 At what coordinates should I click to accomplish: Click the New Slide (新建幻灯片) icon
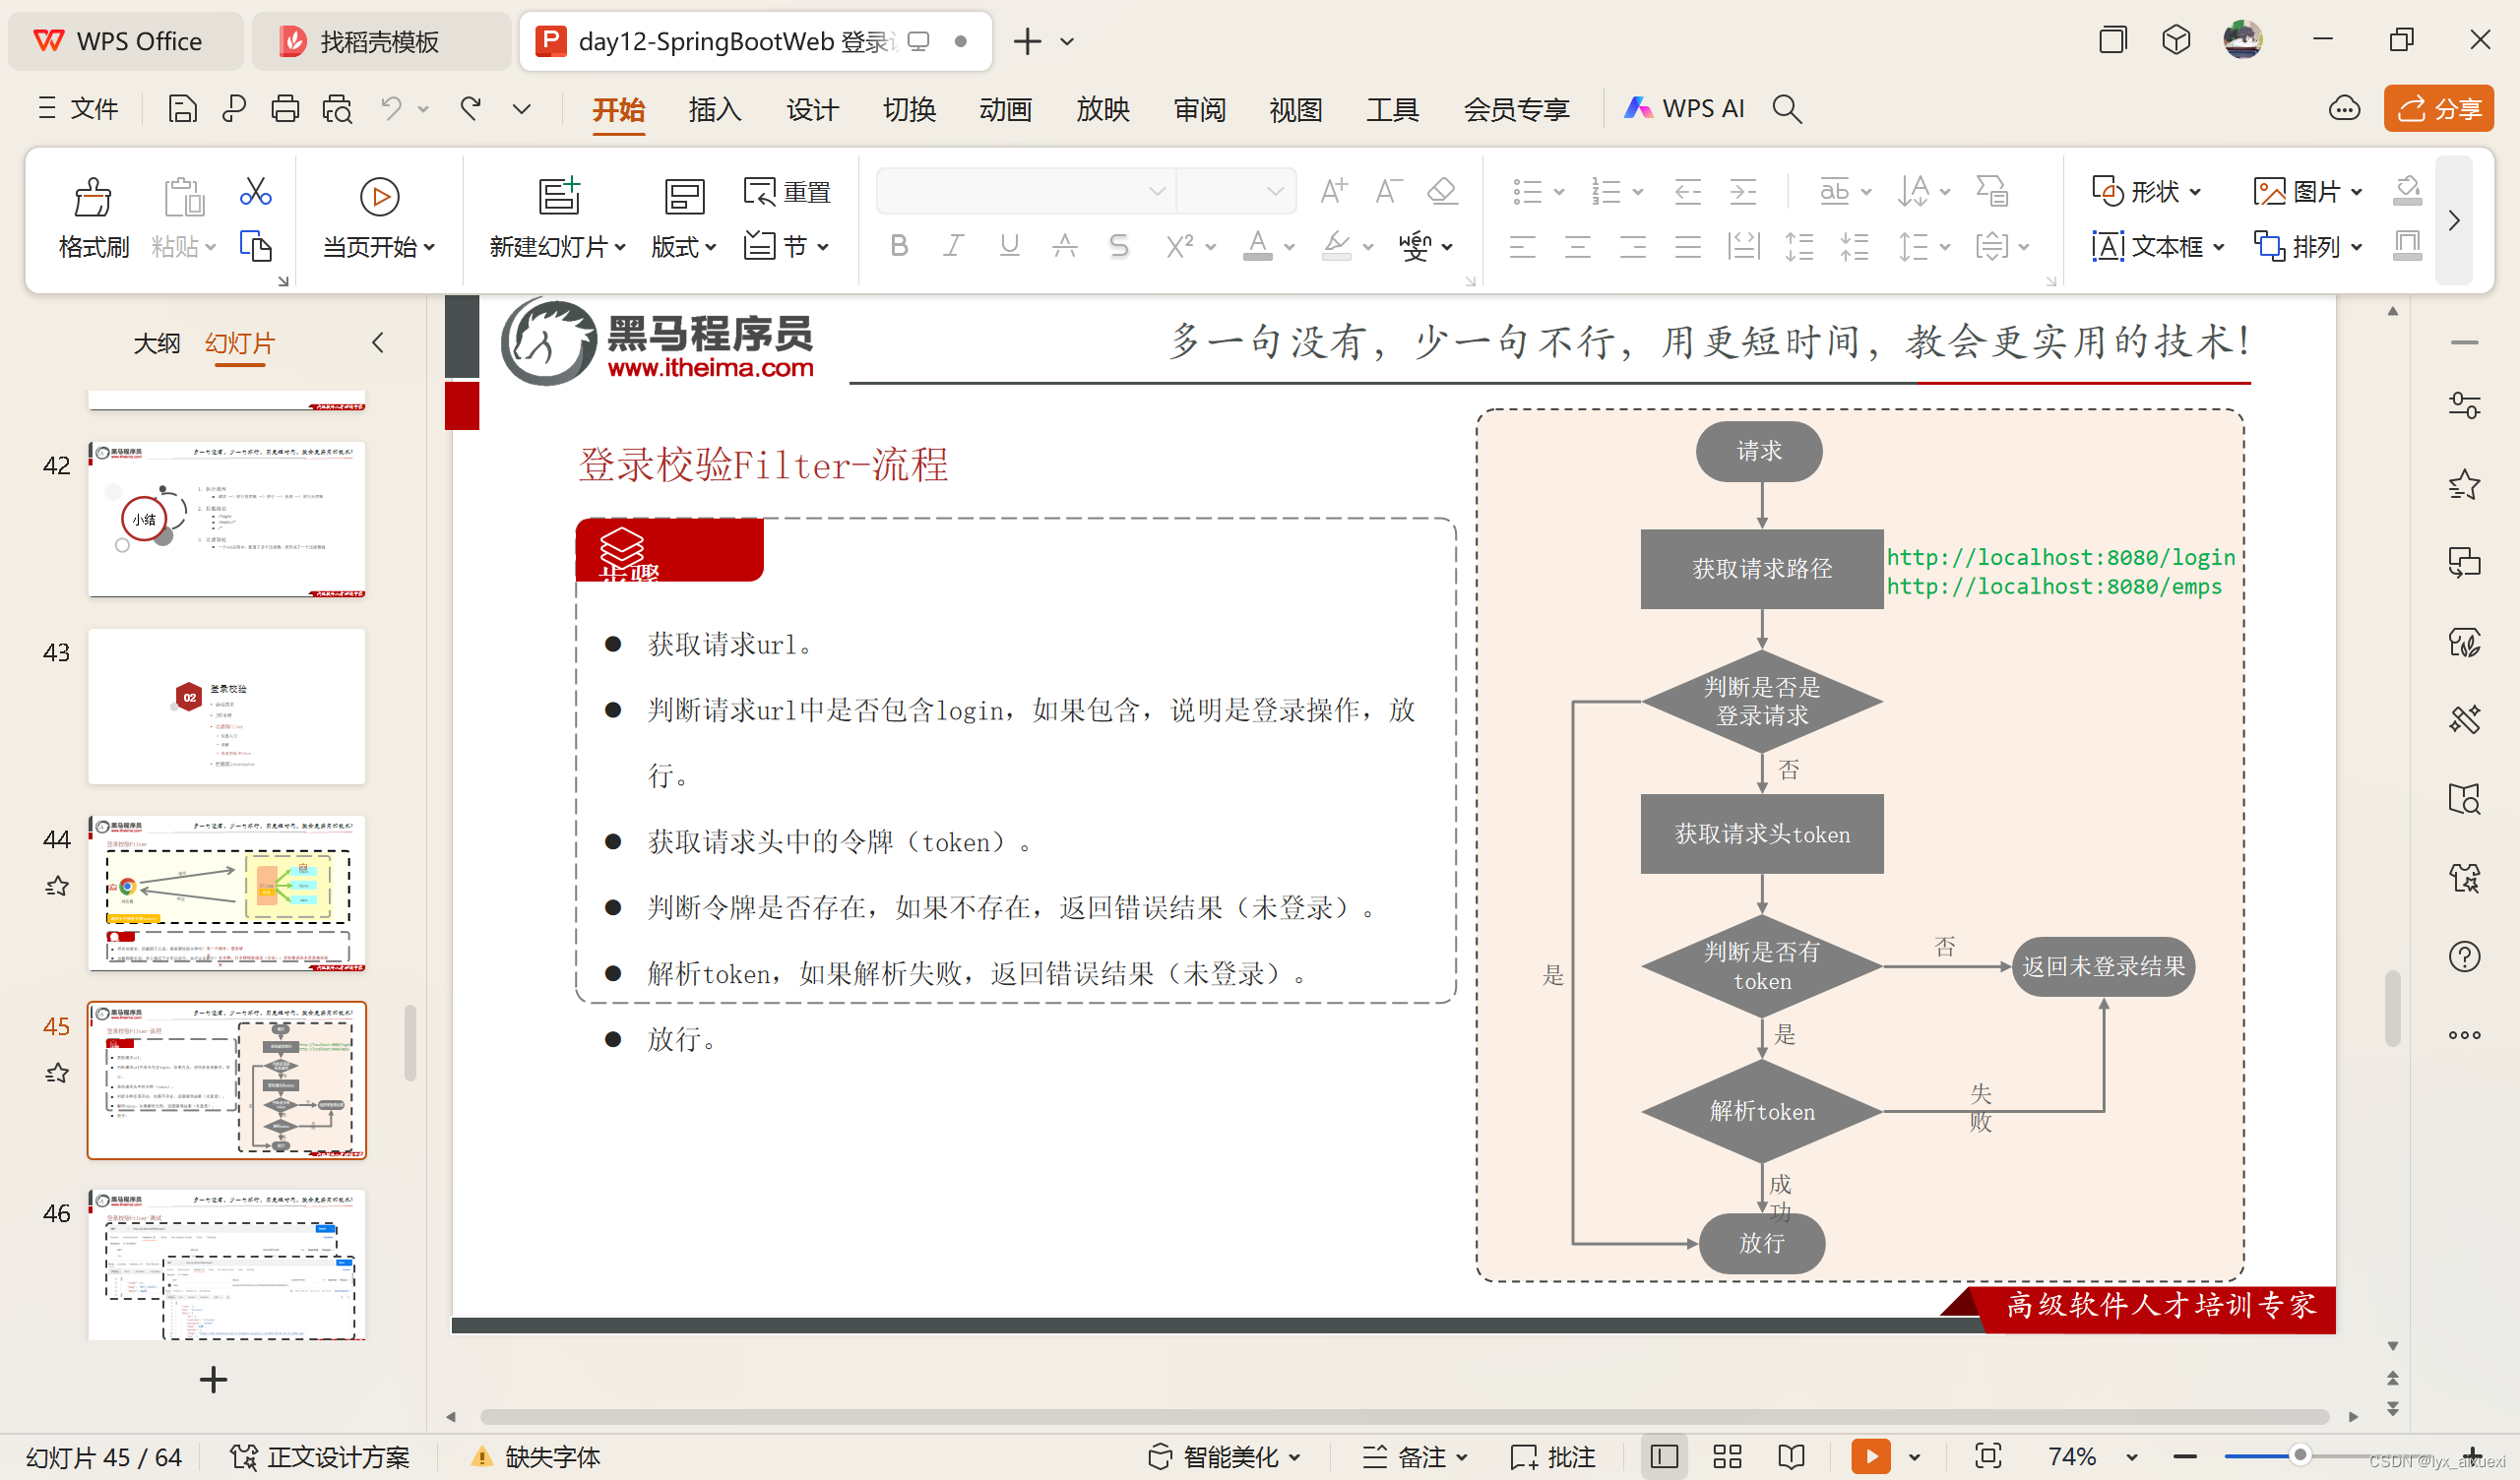pyautogui.click(x=559, y=195)
